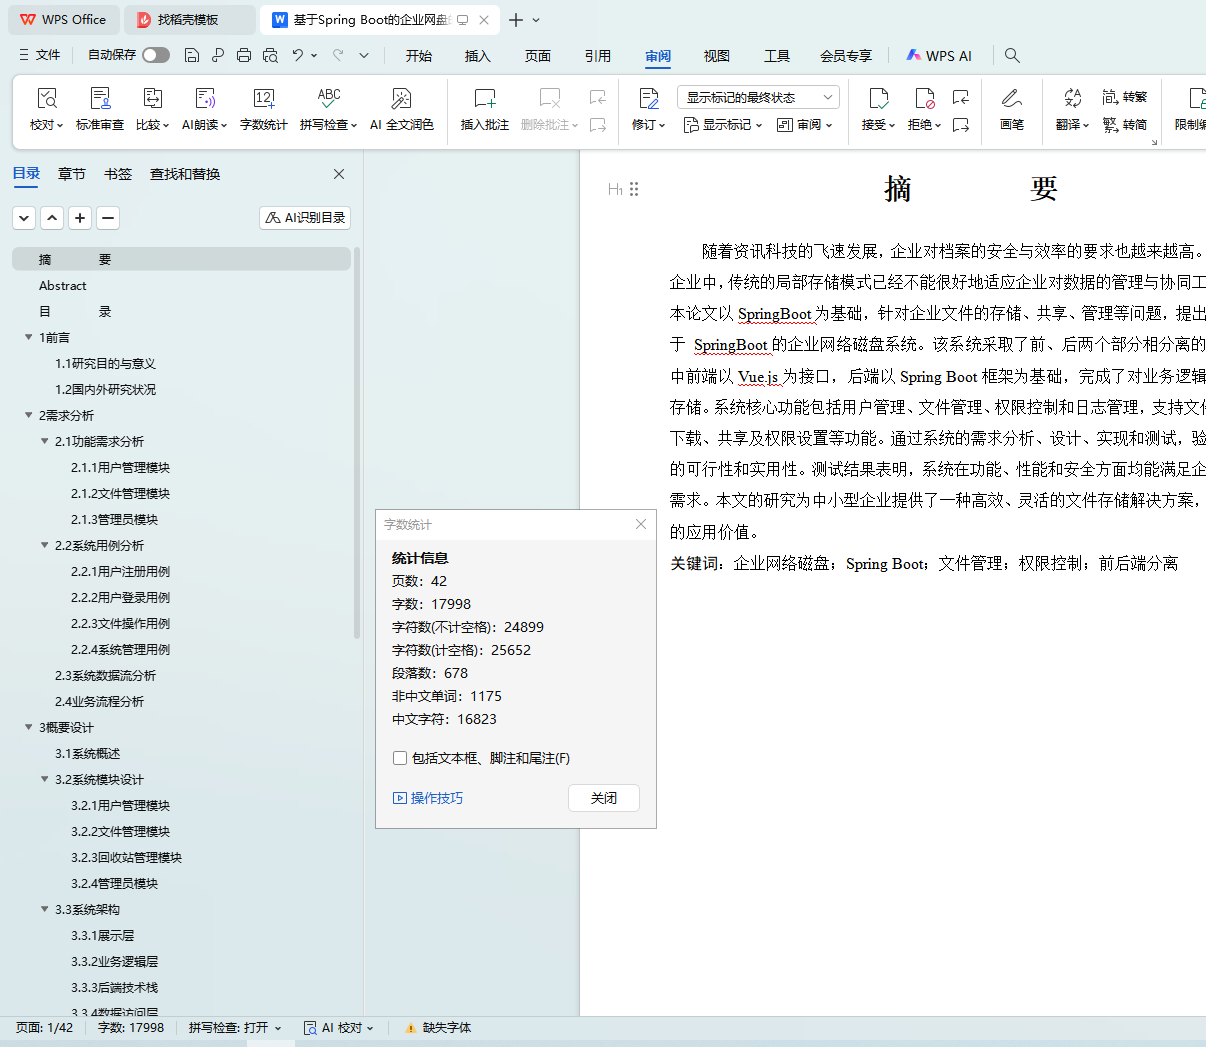The height and width of the screenshot is (1047, 1206).
Task: Click 插入批注 to insert a comment
Action: (484, 108)
